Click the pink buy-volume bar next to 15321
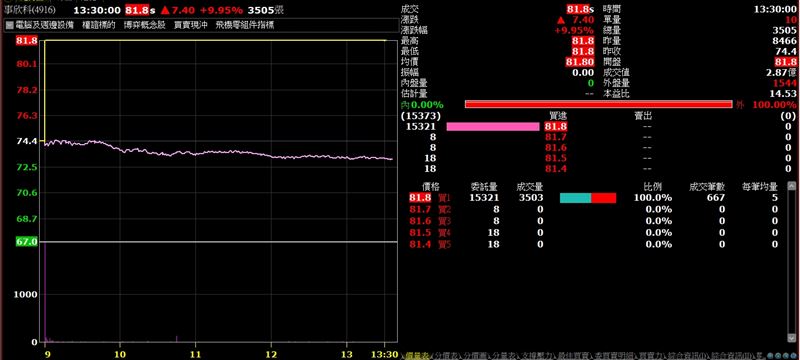Viewport: 800px width, 360px height. pos(493,127)
